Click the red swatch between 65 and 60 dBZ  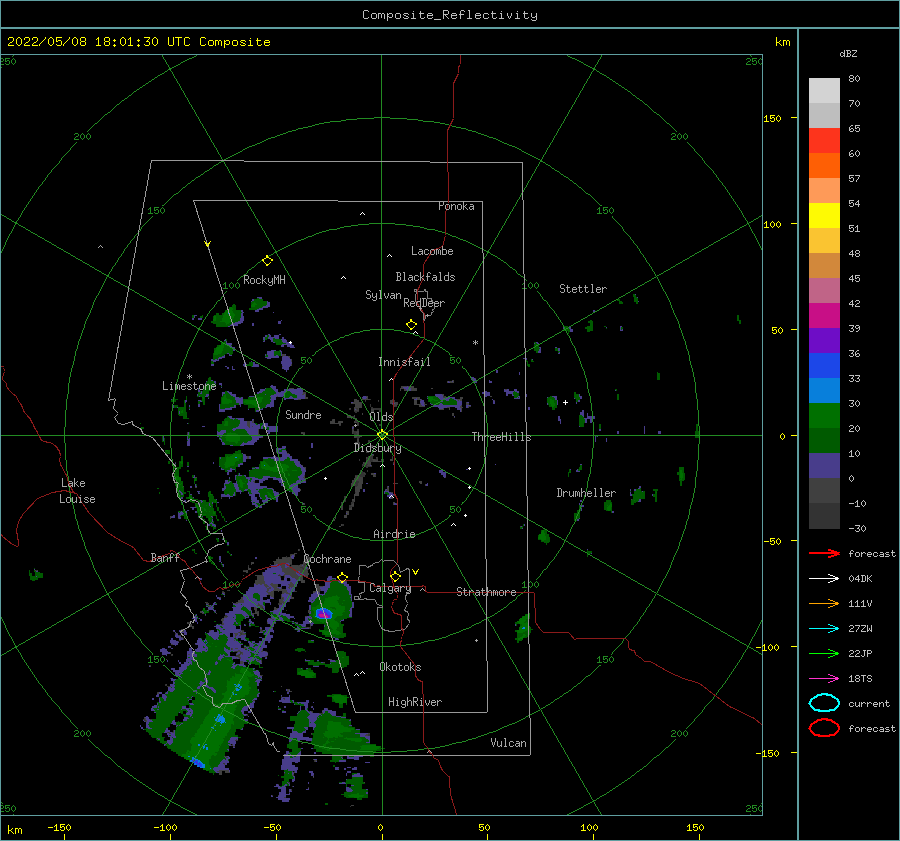pos(824,141)
